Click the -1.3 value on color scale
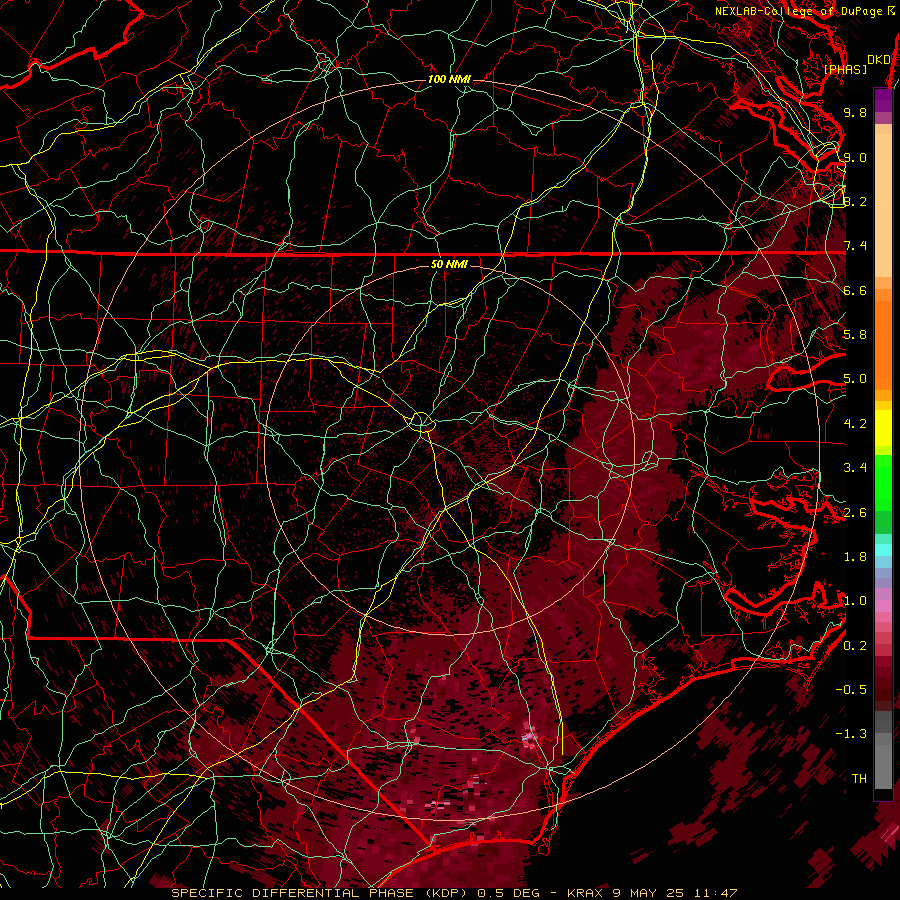Viewport: 900px width, 900px height. (x=851, y=734)
